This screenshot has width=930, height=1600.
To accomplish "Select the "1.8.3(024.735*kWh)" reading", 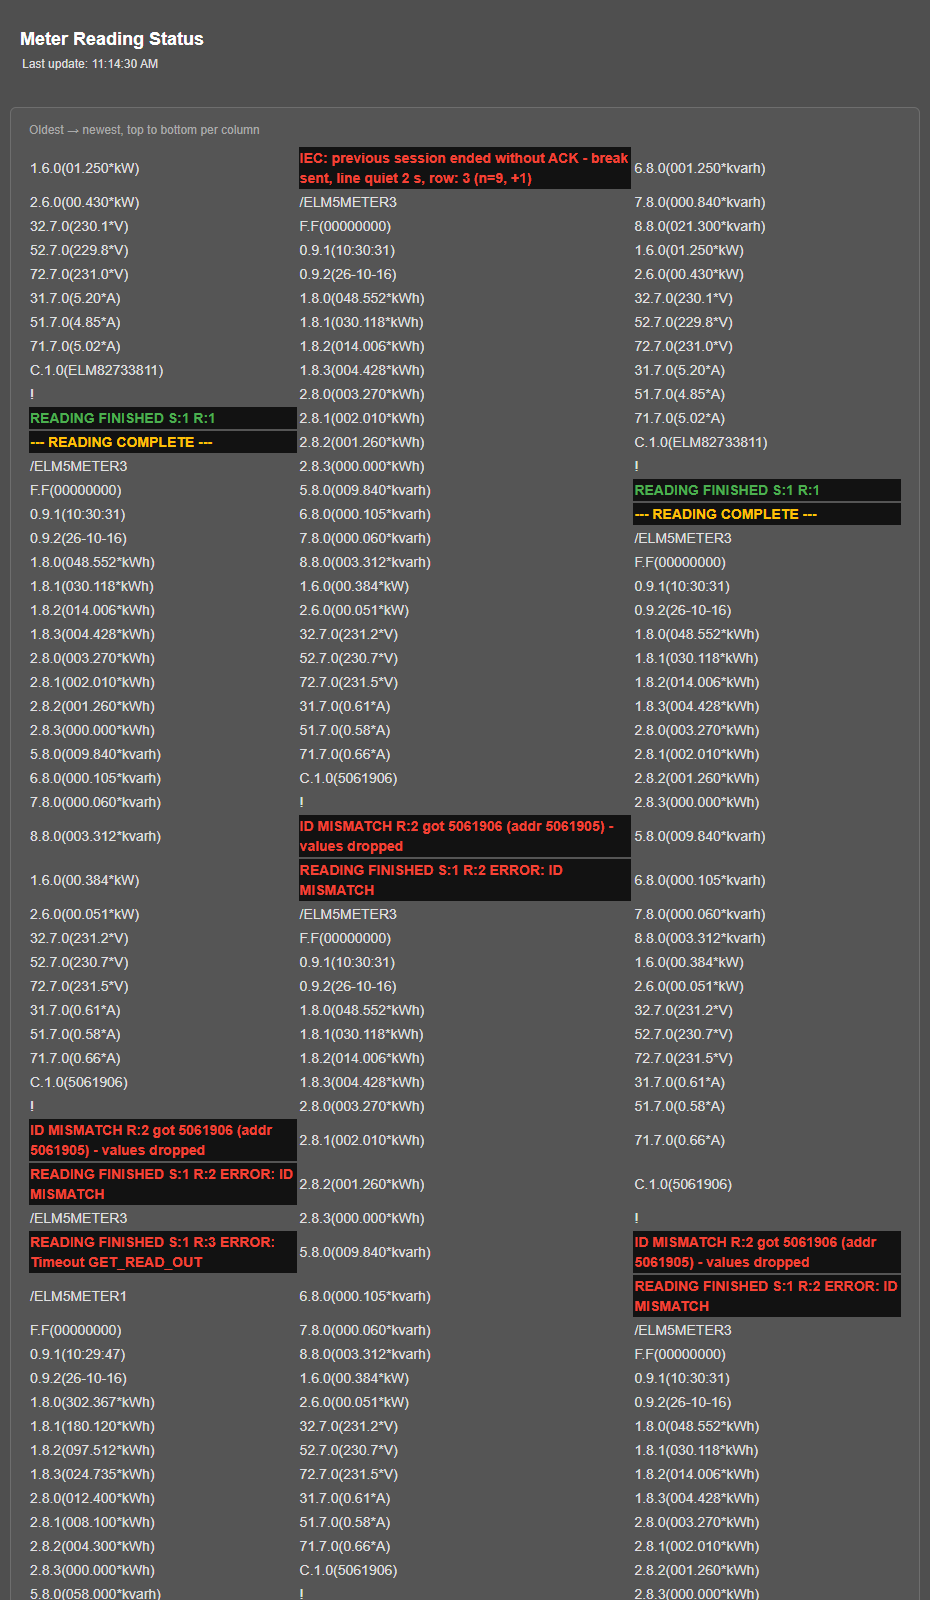I will (x=92, y=1474).
